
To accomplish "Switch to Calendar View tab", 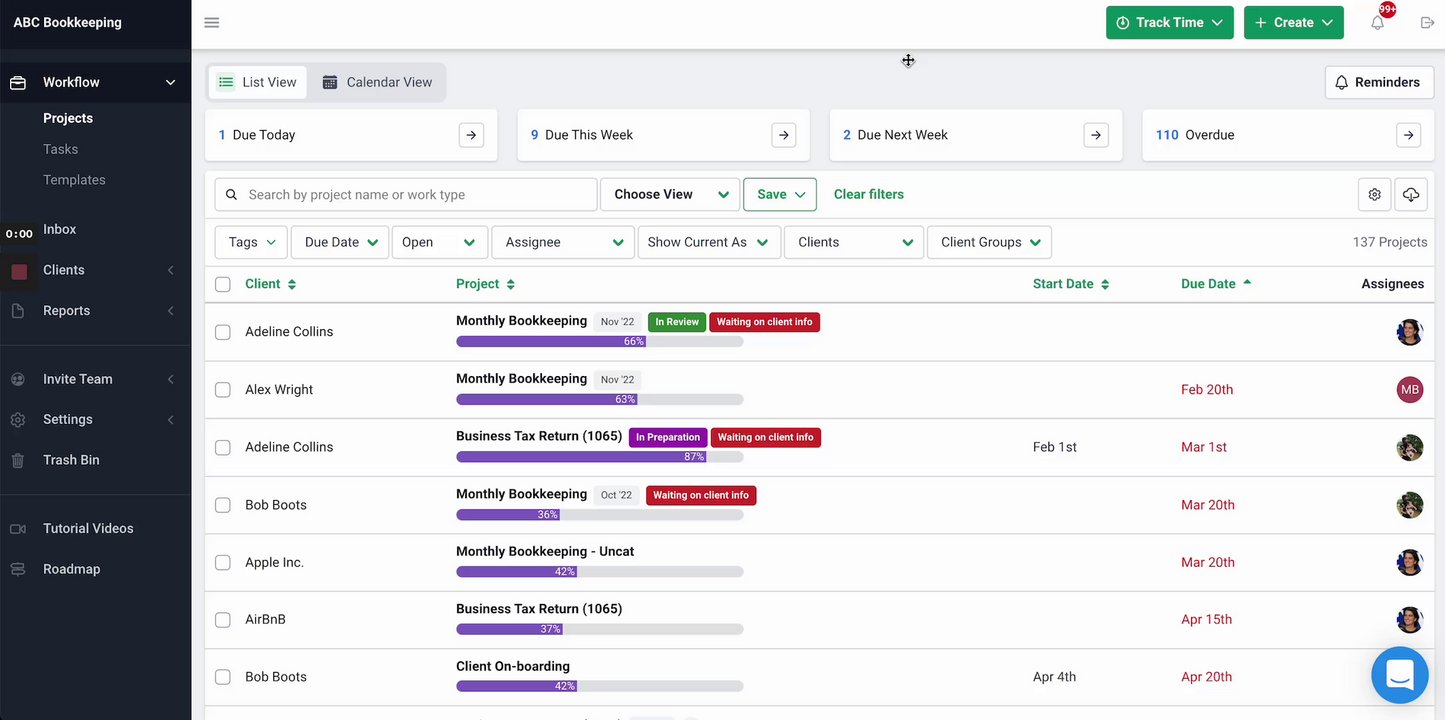I will (377, 82).
